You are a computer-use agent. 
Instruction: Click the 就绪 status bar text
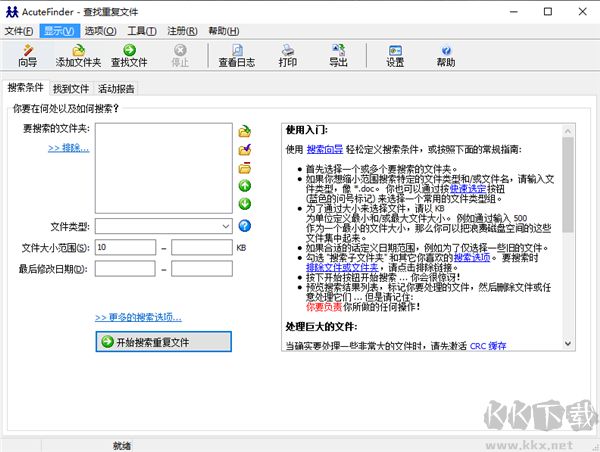tap(122, 445)
